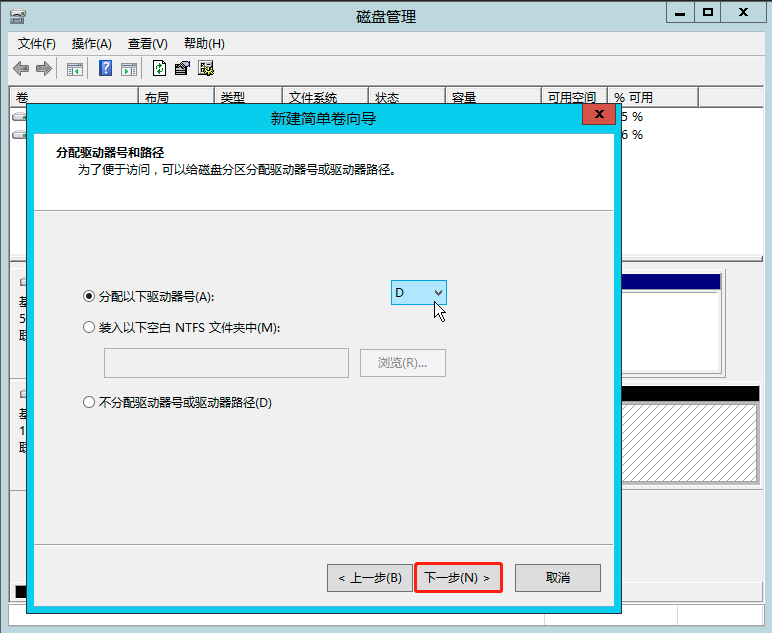Open the 查看(V) menu
This screenshot has width=772, height=633.
148,44
